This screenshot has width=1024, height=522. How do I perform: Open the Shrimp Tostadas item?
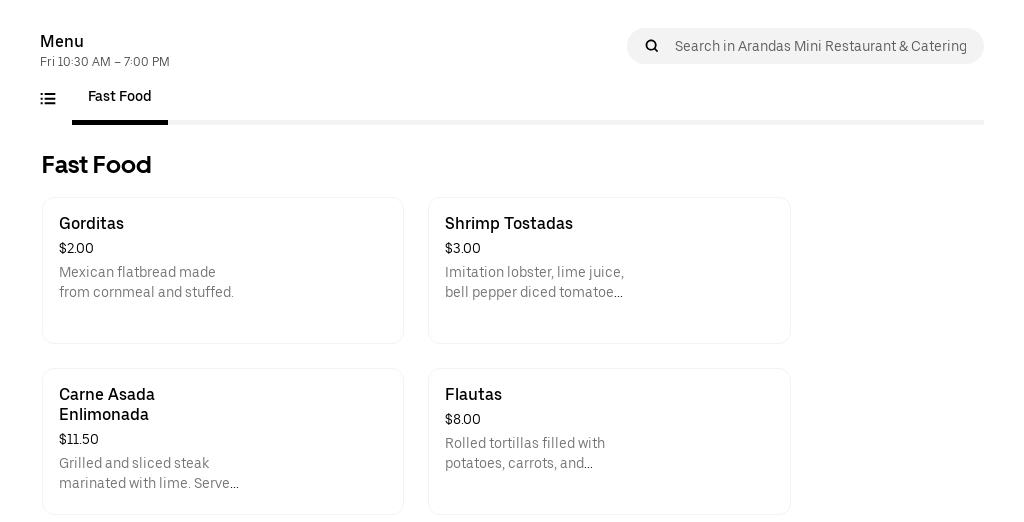[x=509, y=224]
